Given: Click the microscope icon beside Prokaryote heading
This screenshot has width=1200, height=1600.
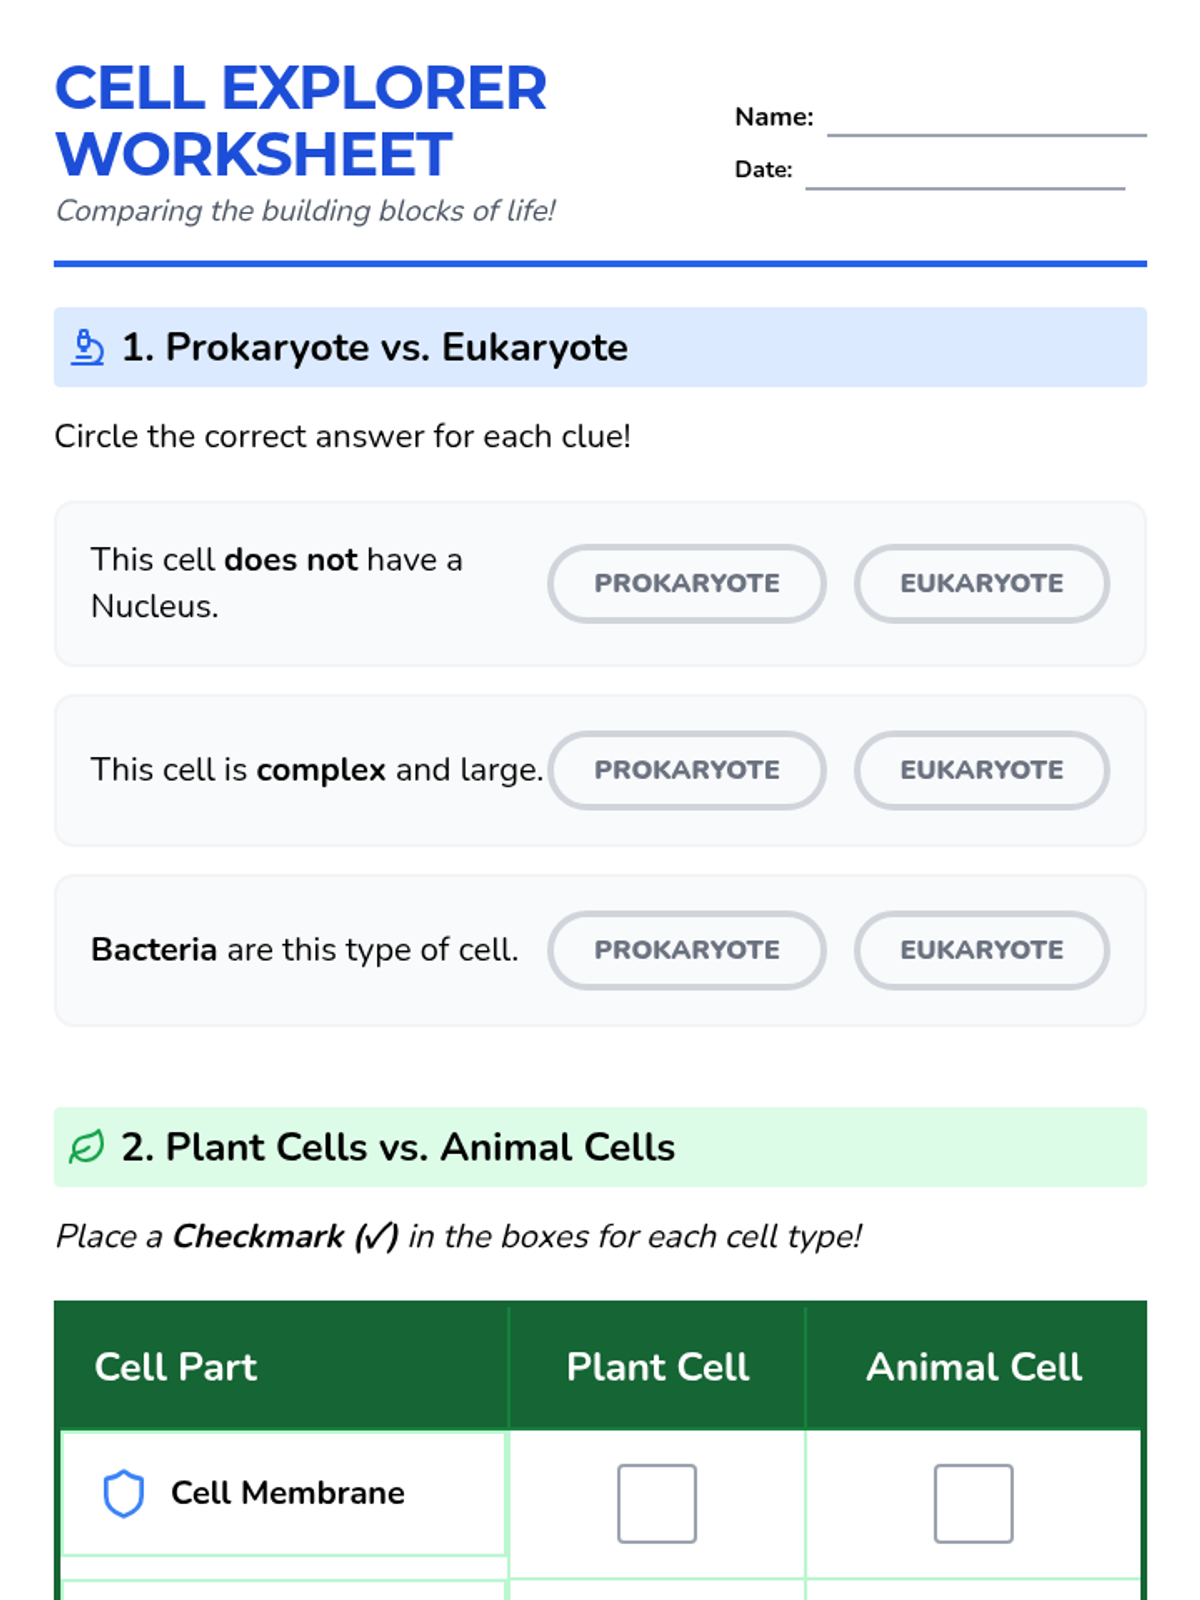Looking at the screenshot, I should (88, 348).
